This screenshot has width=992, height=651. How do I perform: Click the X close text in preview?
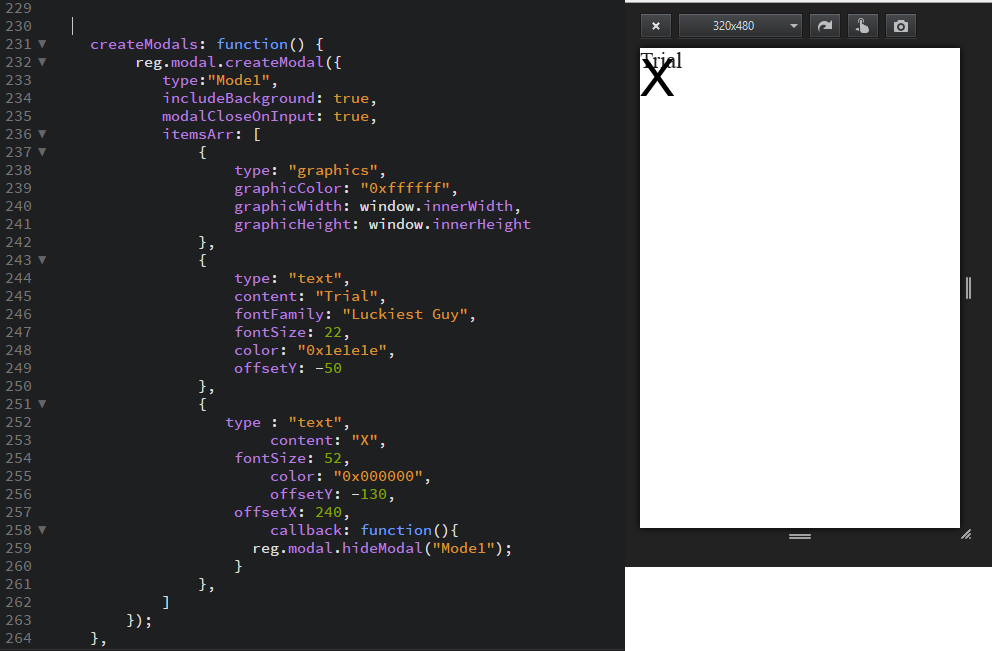point(657,80)
